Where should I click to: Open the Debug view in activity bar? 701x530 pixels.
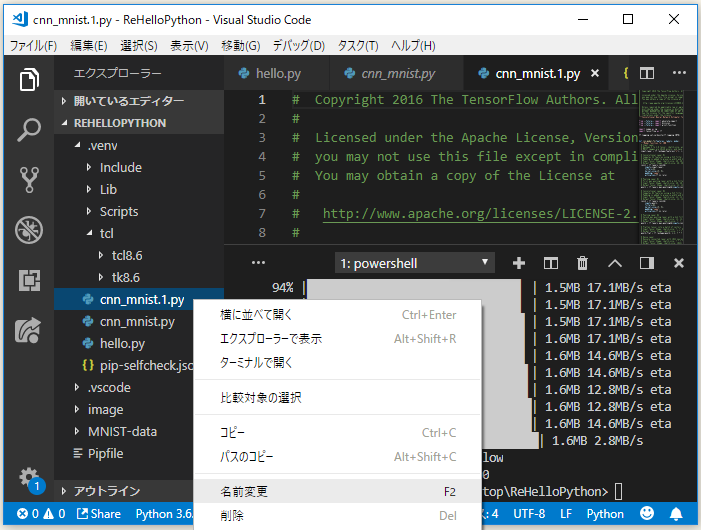[x=29, y=230]
